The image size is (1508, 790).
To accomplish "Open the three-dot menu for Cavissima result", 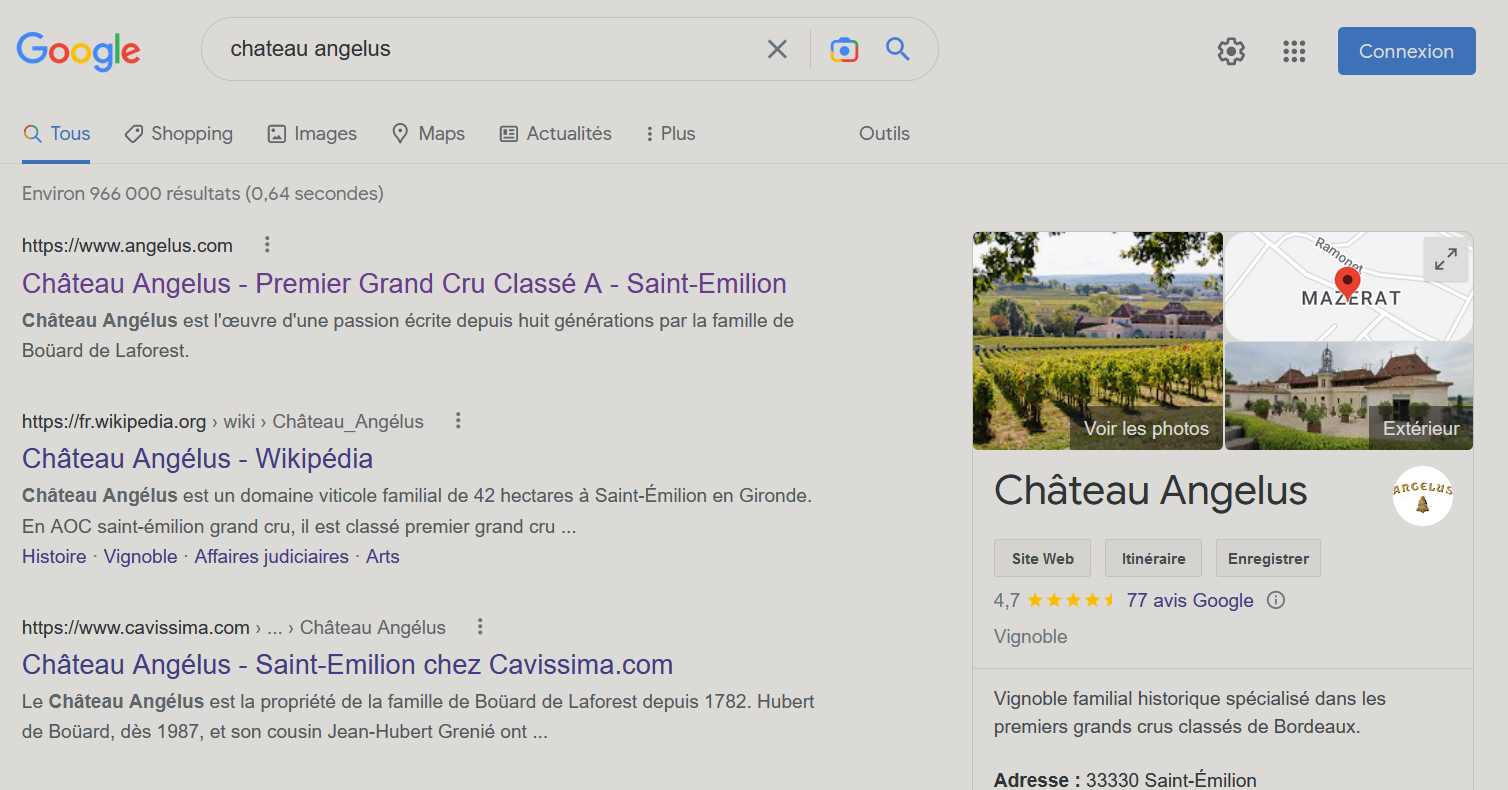I will point(480,627).
